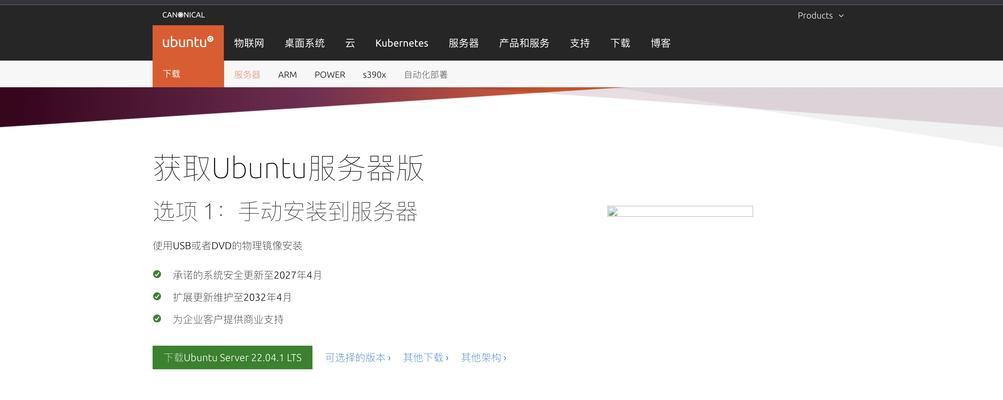This screenshot has height=400, width=1003.
Task: Click the 为企业客户提供商业支持 text
Action: (228, 319)
